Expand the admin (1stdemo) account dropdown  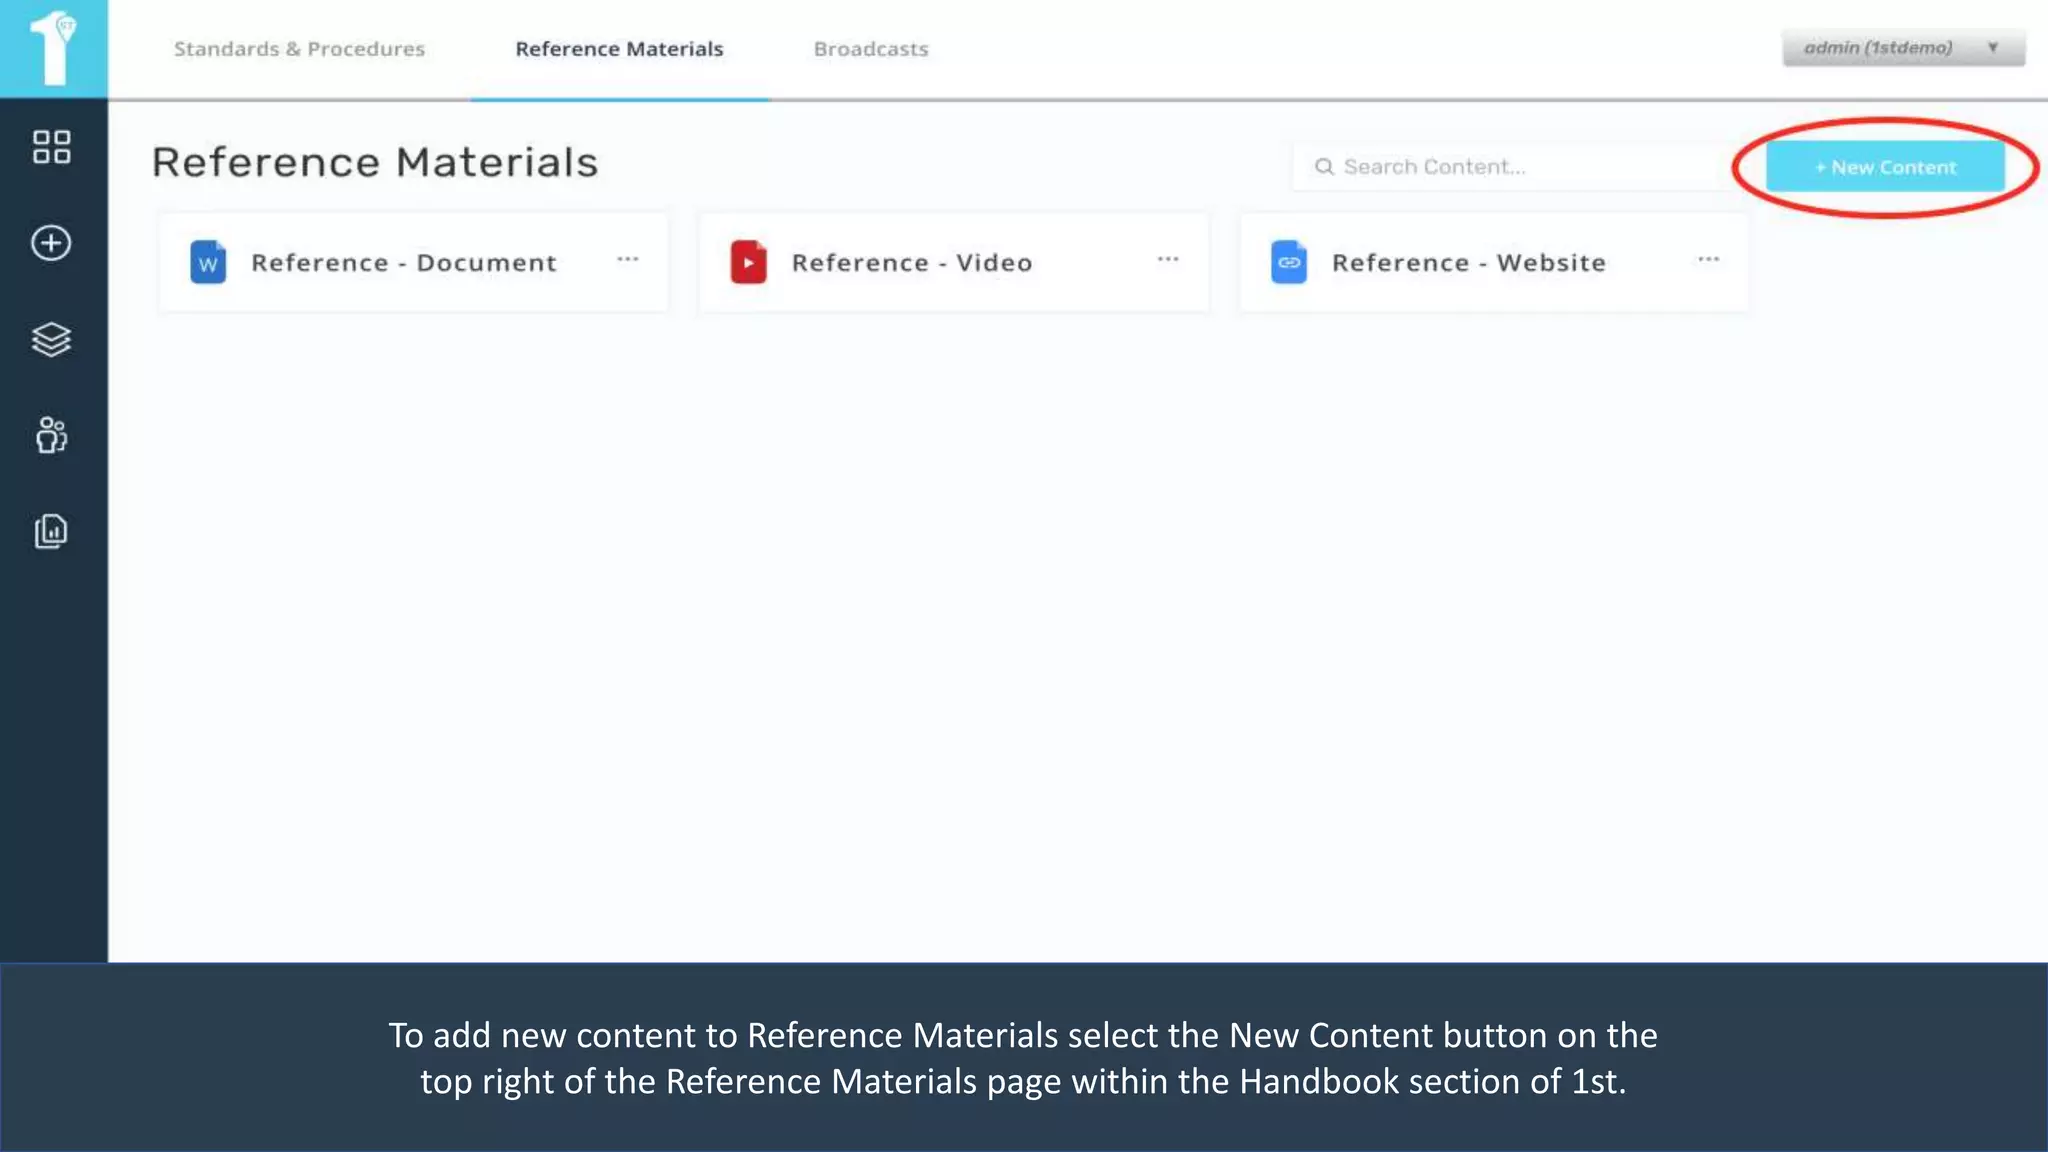pyautogui.click(x=1902, y=48)
